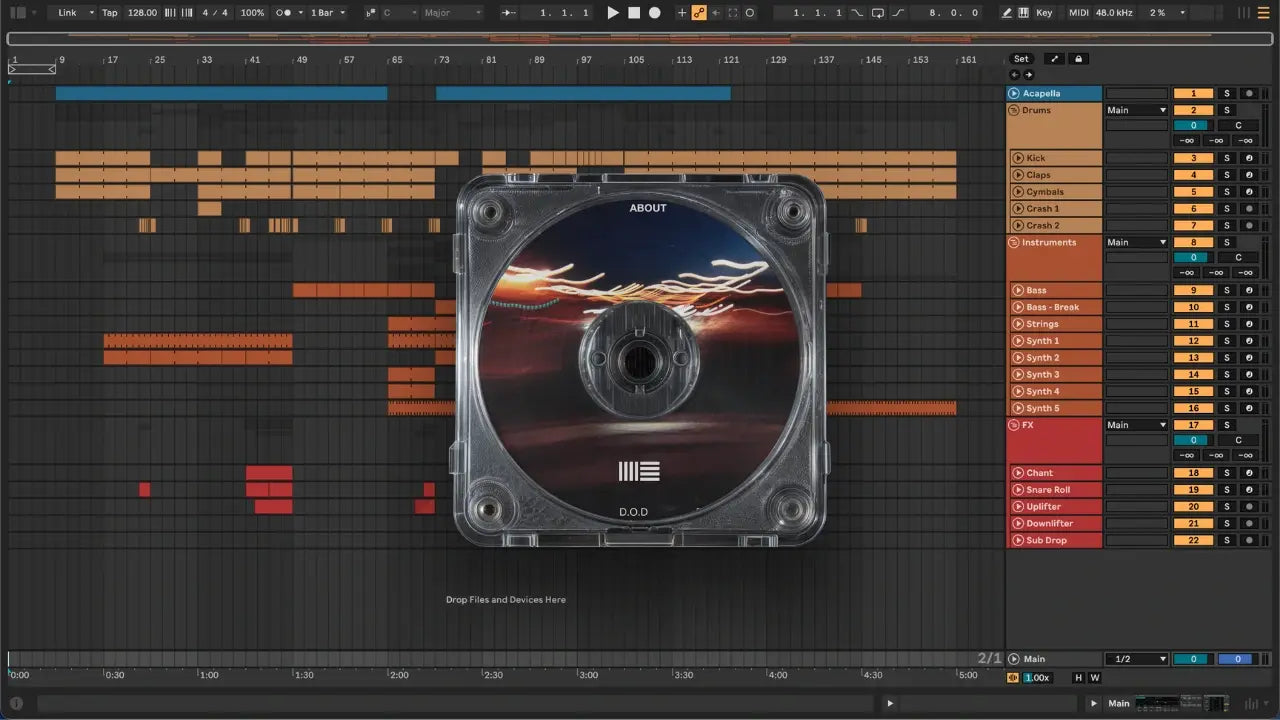Select the Sub Drop track name
1280x720 pixels.
tap(1046, 540)
